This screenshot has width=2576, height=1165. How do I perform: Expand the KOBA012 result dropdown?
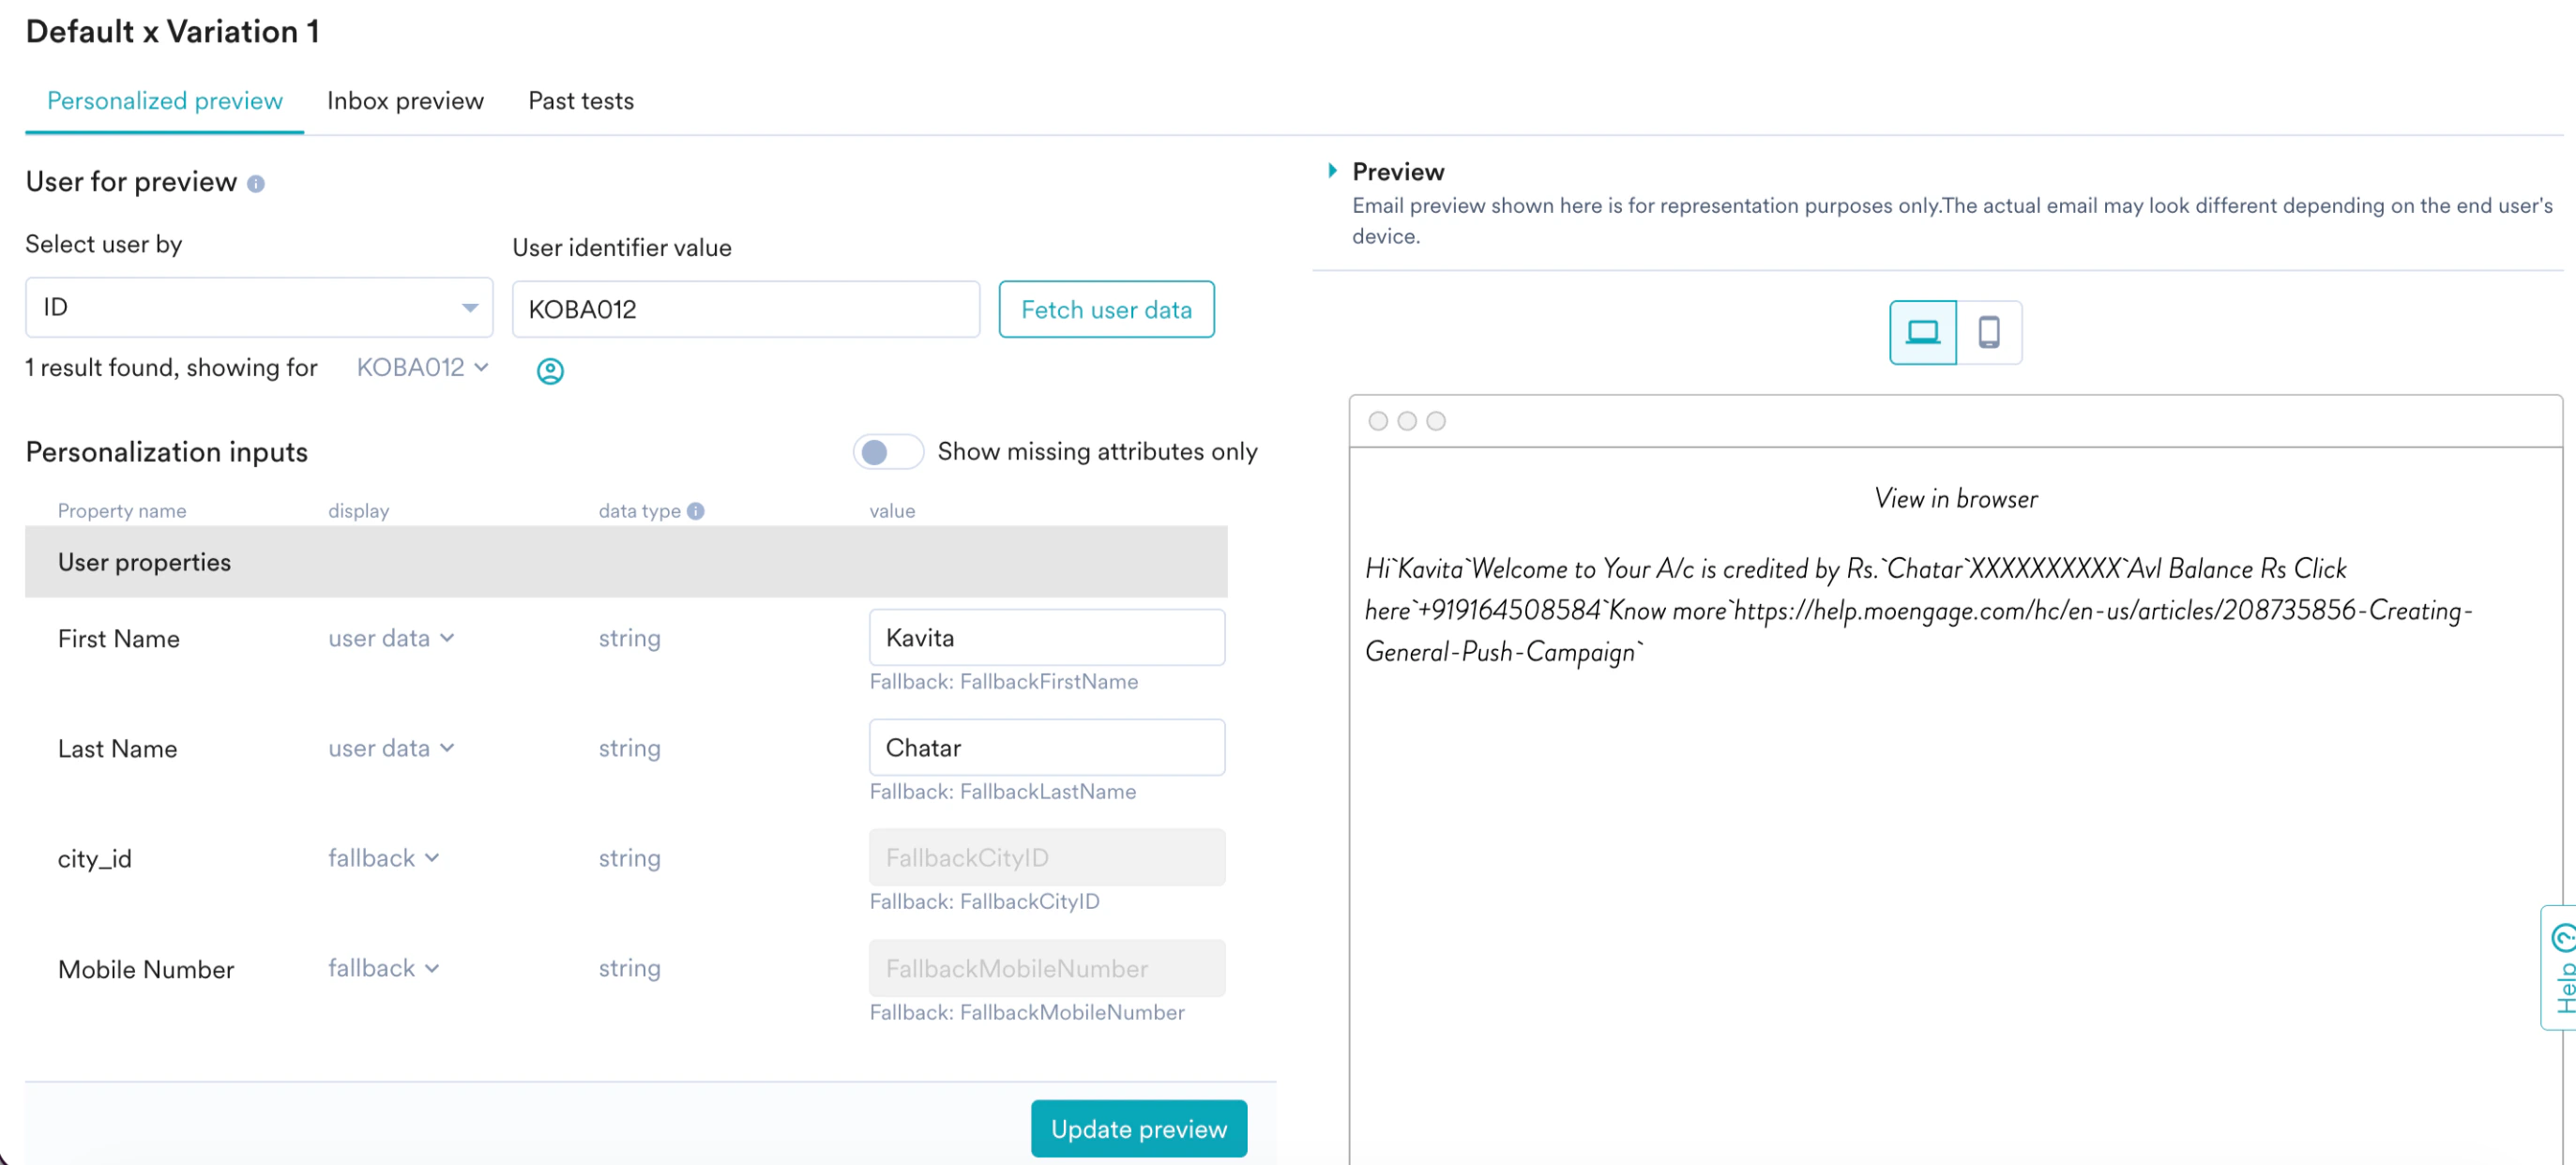423,368
